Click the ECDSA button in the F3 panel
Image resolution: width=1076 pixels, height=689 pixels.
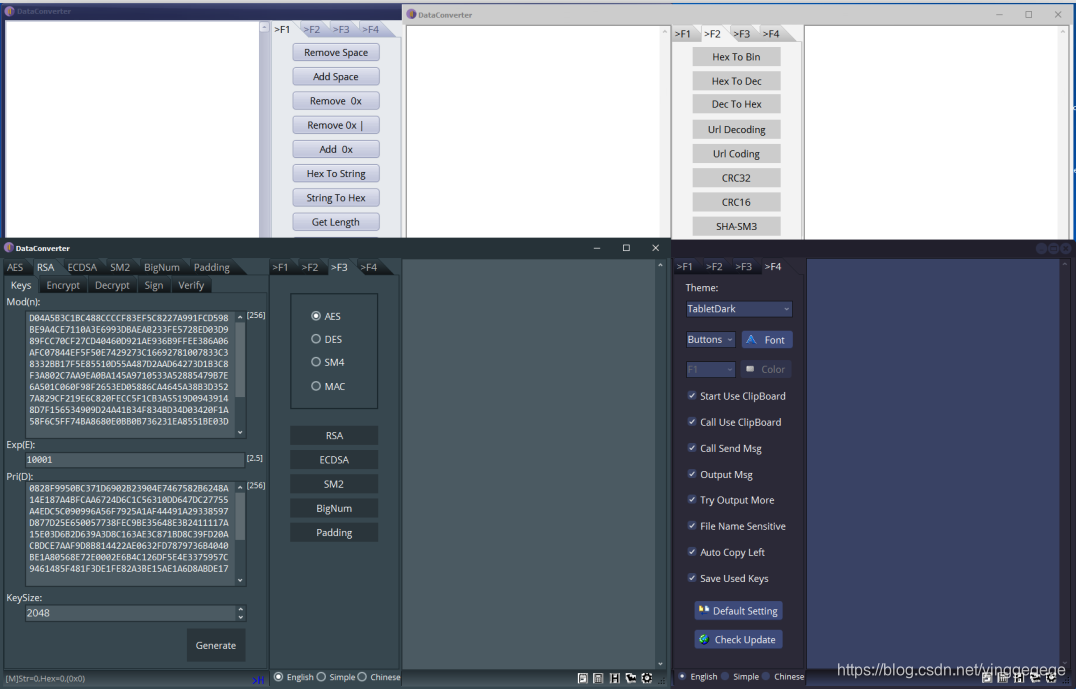click(x=334, y=460)
